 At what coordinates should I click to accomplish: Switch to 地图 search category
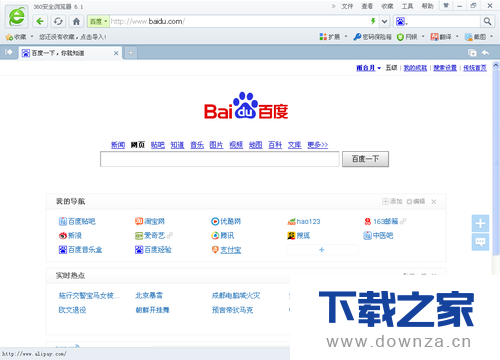[x=256, y=145]
